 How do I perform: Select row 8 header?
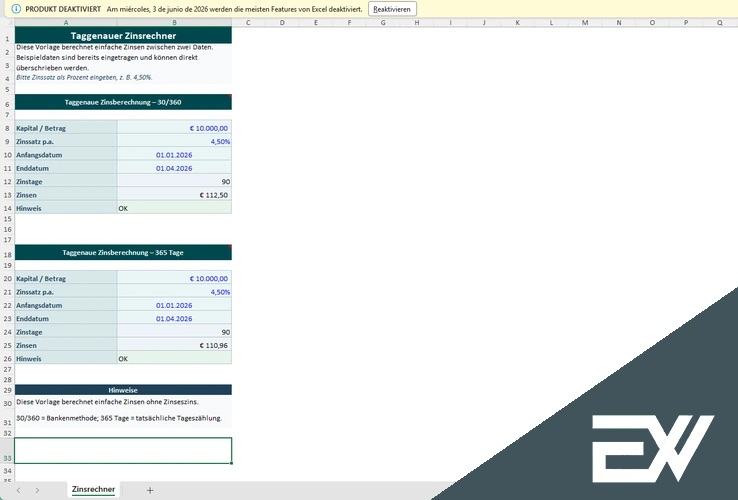pos(7,128)
